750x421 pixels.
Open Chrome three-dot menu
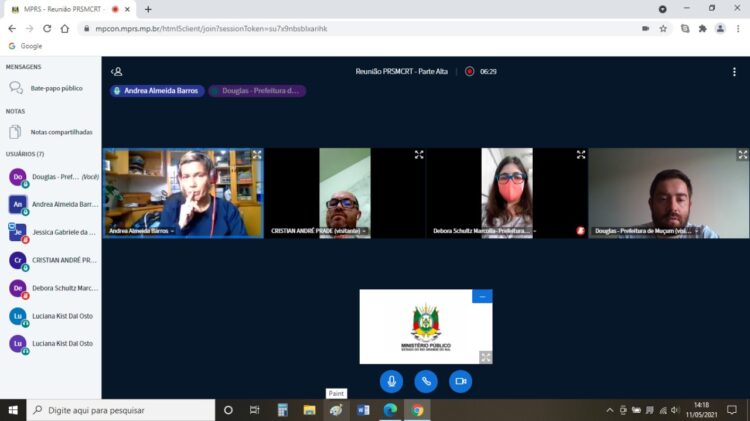[x=738, y=29]
